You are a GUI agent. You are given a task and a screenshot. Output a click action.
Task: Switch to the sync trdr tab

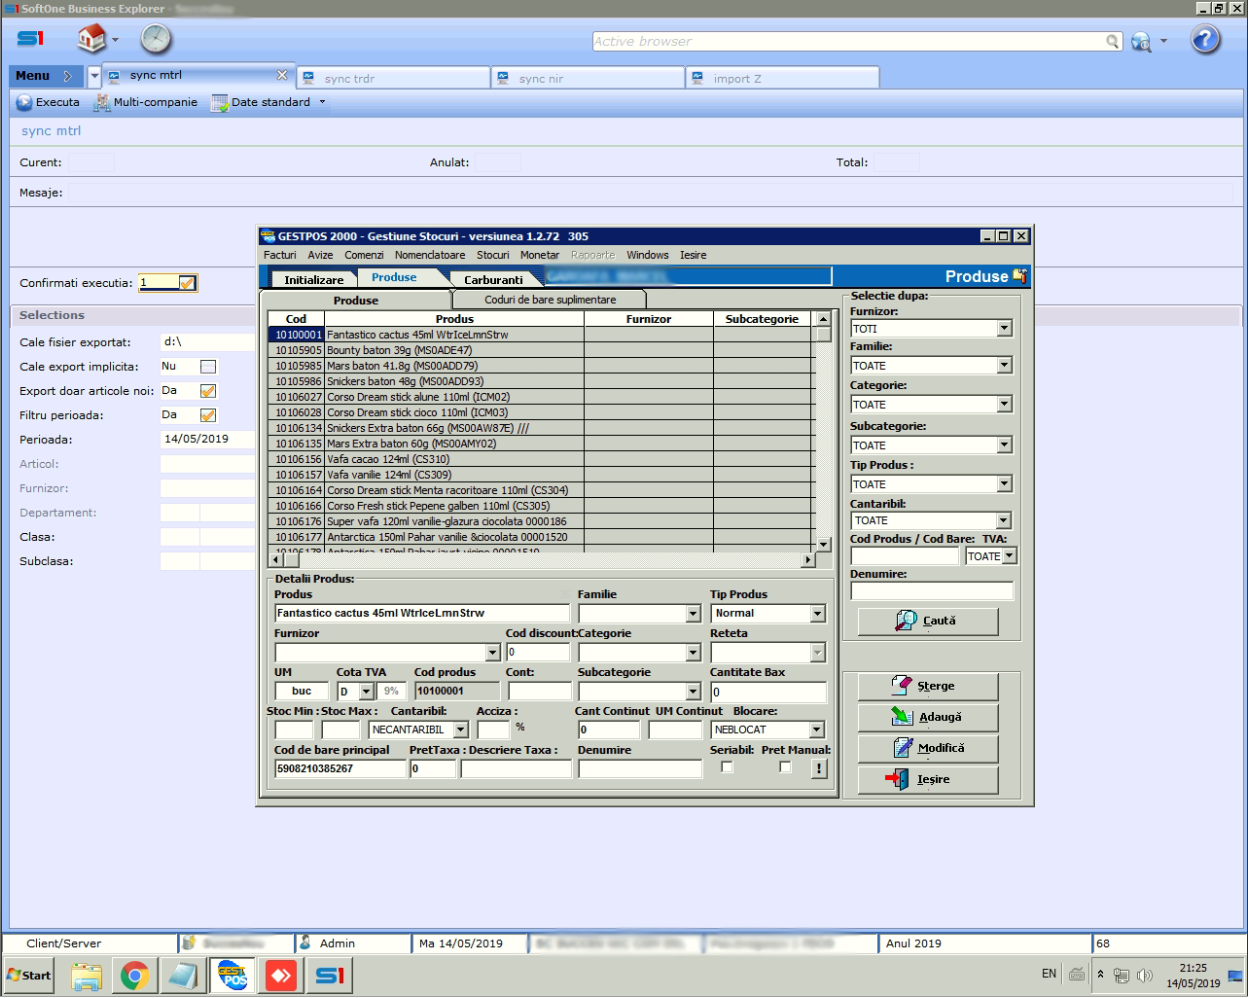point(393,78)
